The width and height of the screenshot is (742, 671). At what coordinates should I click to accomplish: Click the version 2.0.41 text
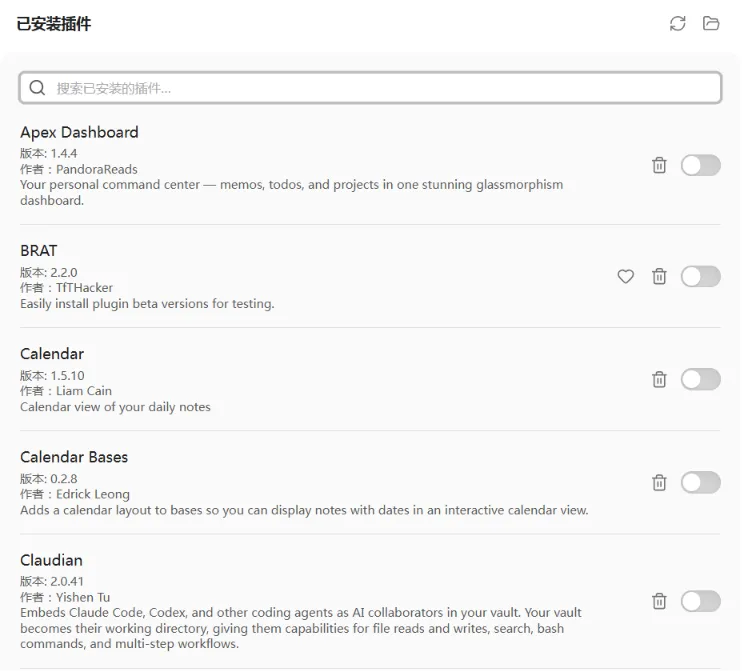coord(52,581)
